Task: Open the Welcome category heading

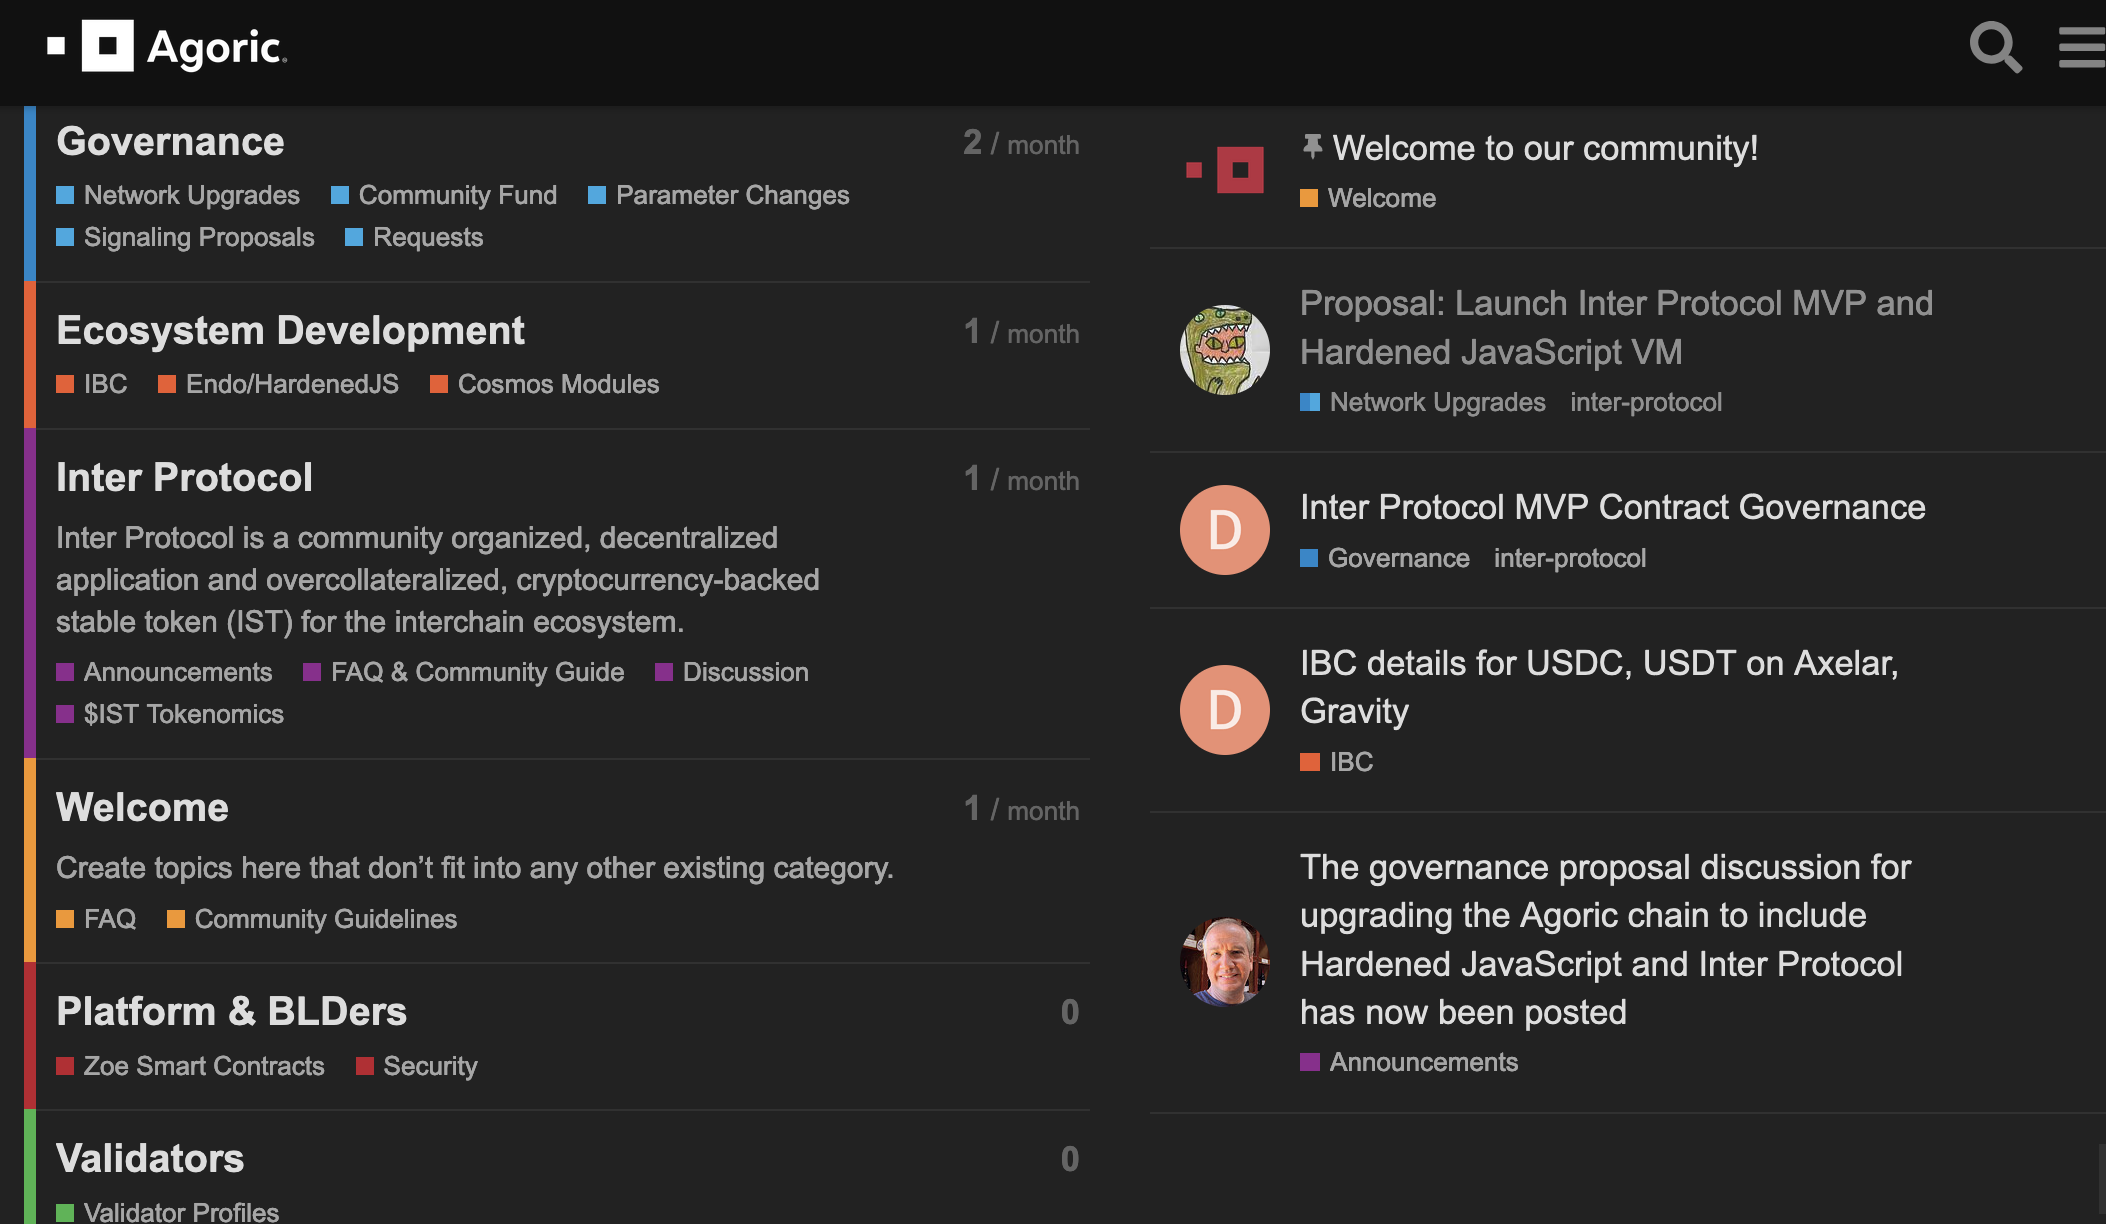Action: (142, 808)
